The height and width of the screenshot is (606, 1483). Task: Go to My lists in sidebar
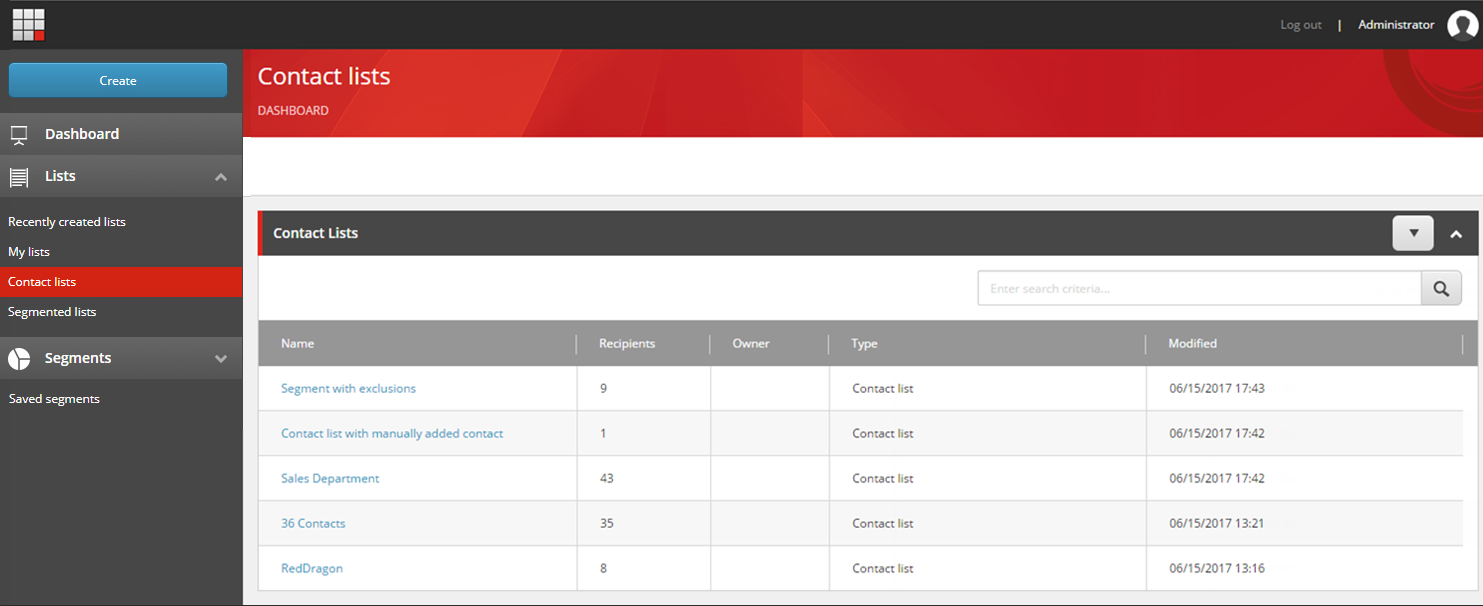(x=28, y=251)
